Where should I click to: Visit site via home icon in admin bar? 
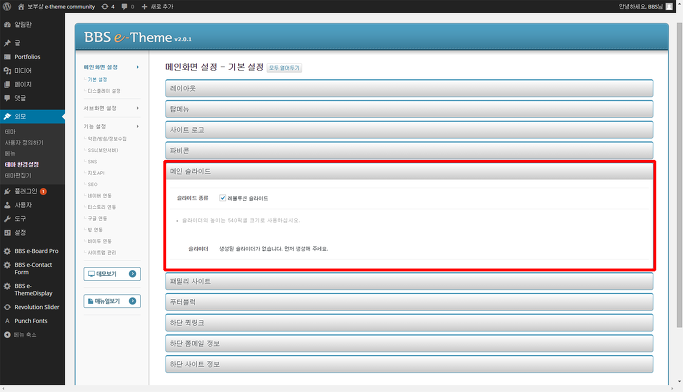(x=21, y=7)
